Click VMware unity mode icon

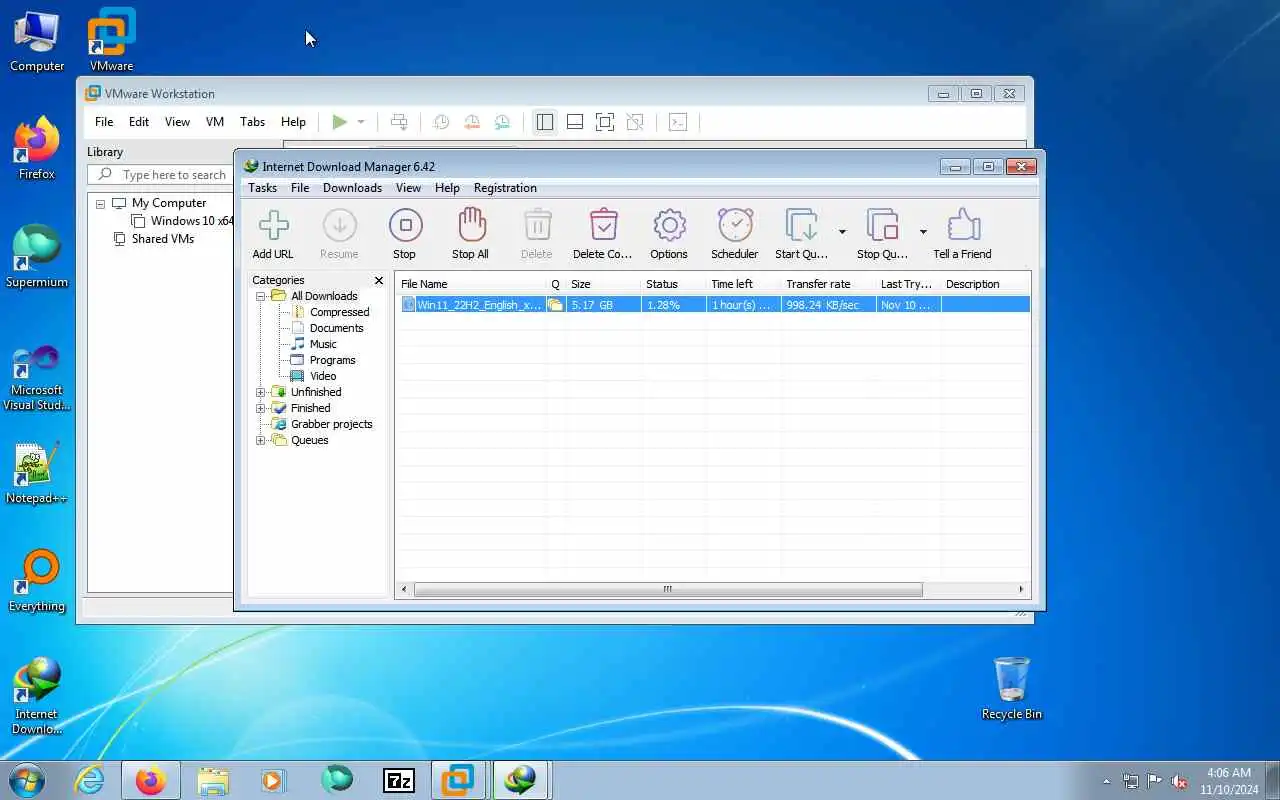pyautogui.click(x=635, y=122)
